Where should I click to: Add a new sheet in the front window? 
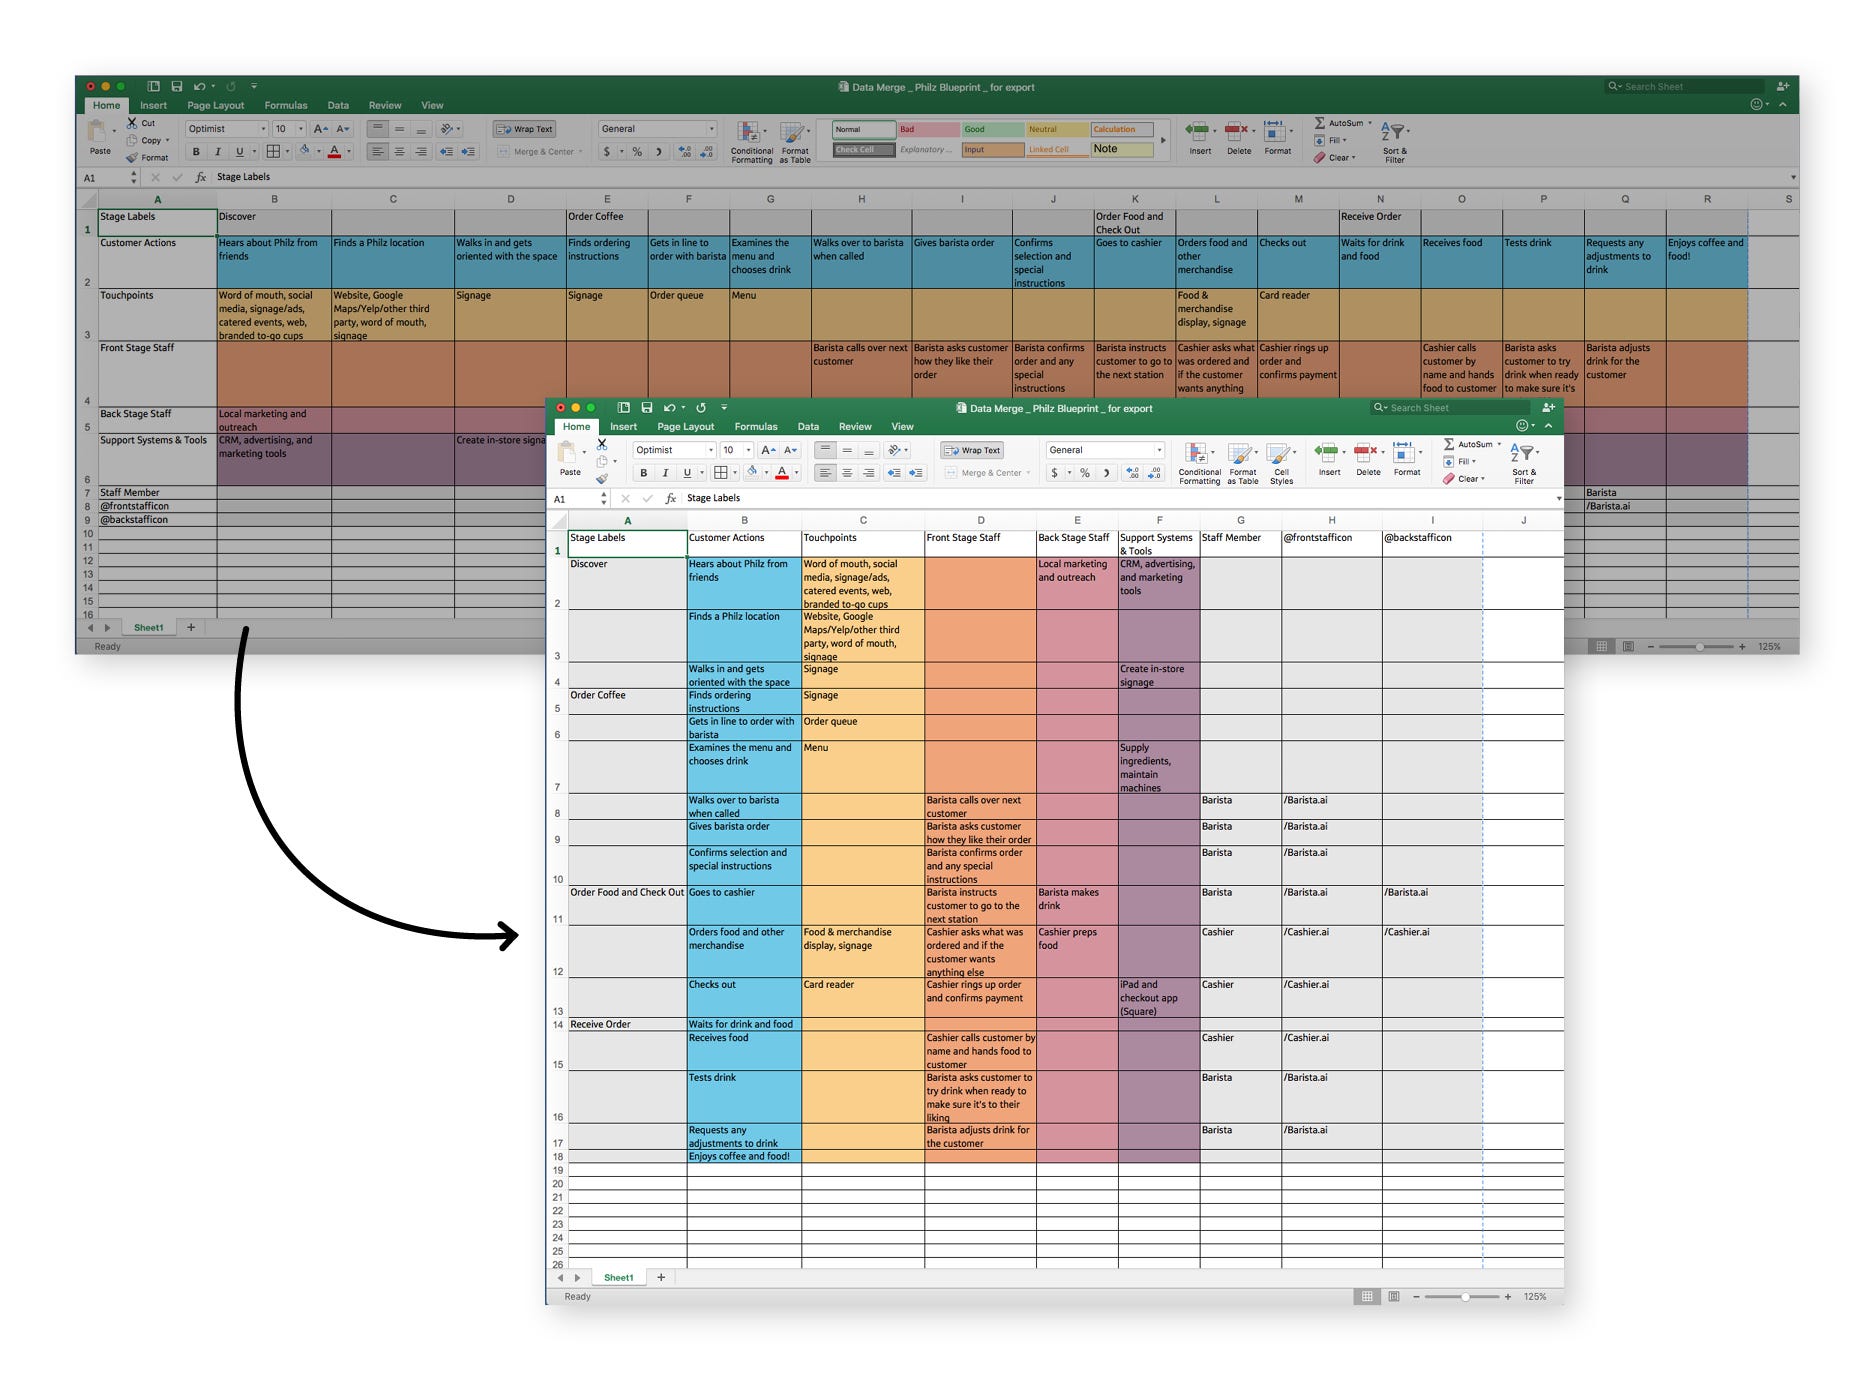(x=661, y=1277)
